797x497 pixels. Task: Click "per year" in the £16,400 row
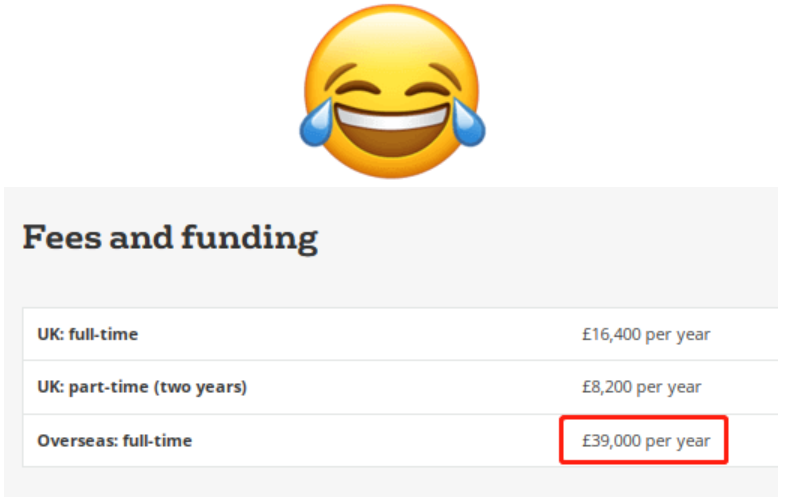[x=678, y=334]
